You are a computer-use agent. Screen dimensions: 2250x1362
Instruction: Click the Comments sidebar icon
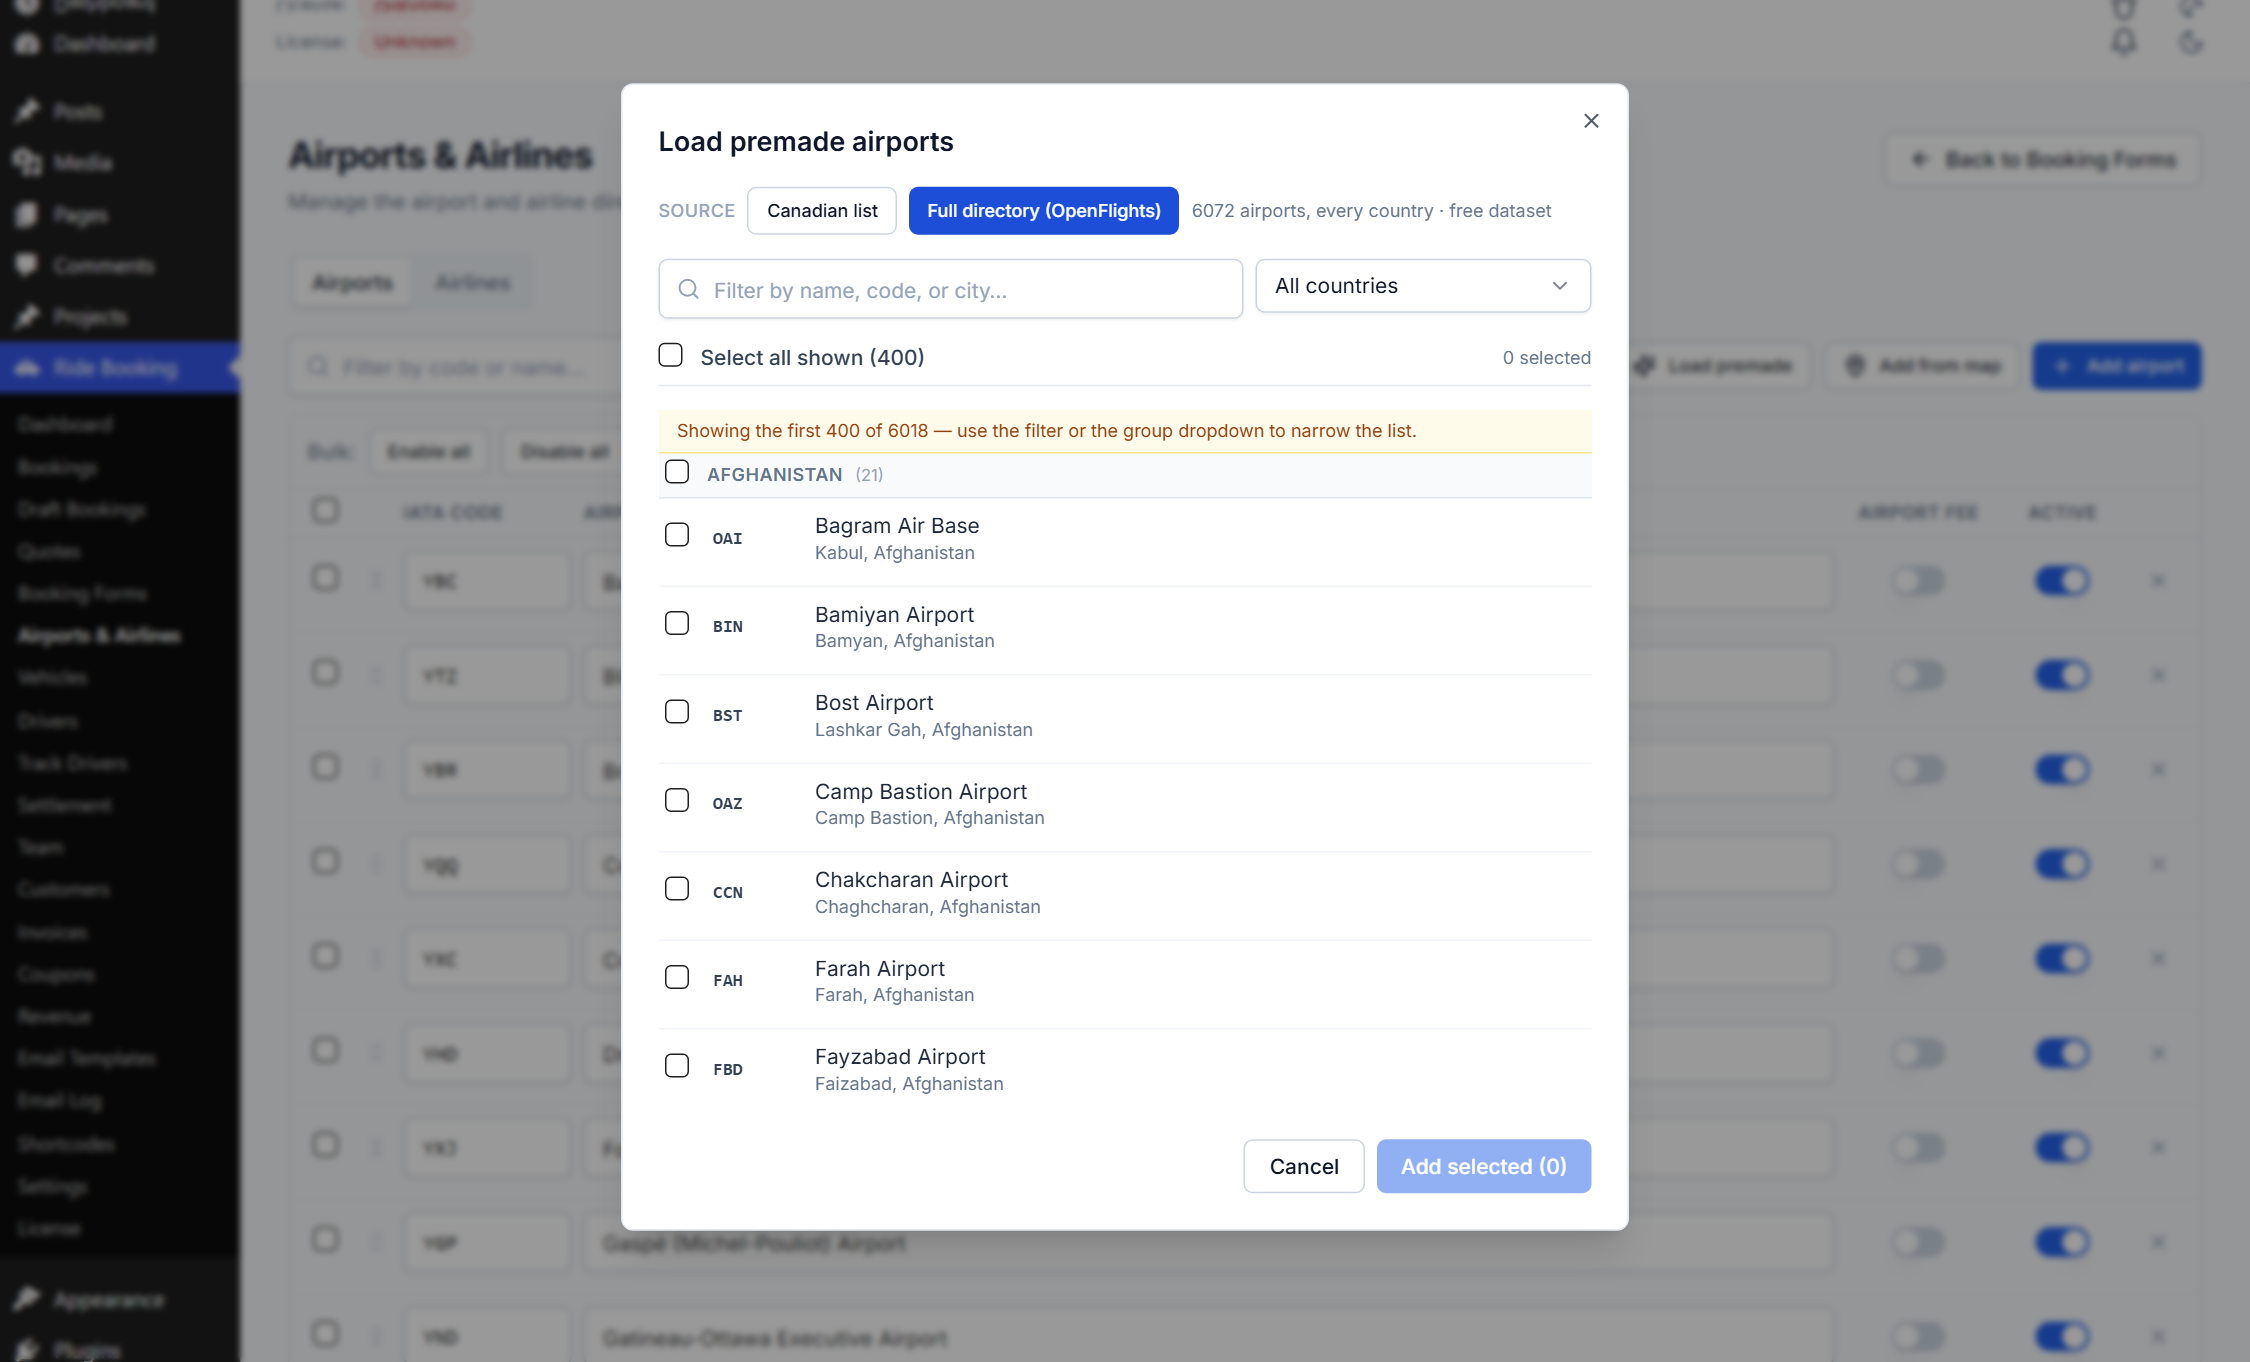pos(27,265)
